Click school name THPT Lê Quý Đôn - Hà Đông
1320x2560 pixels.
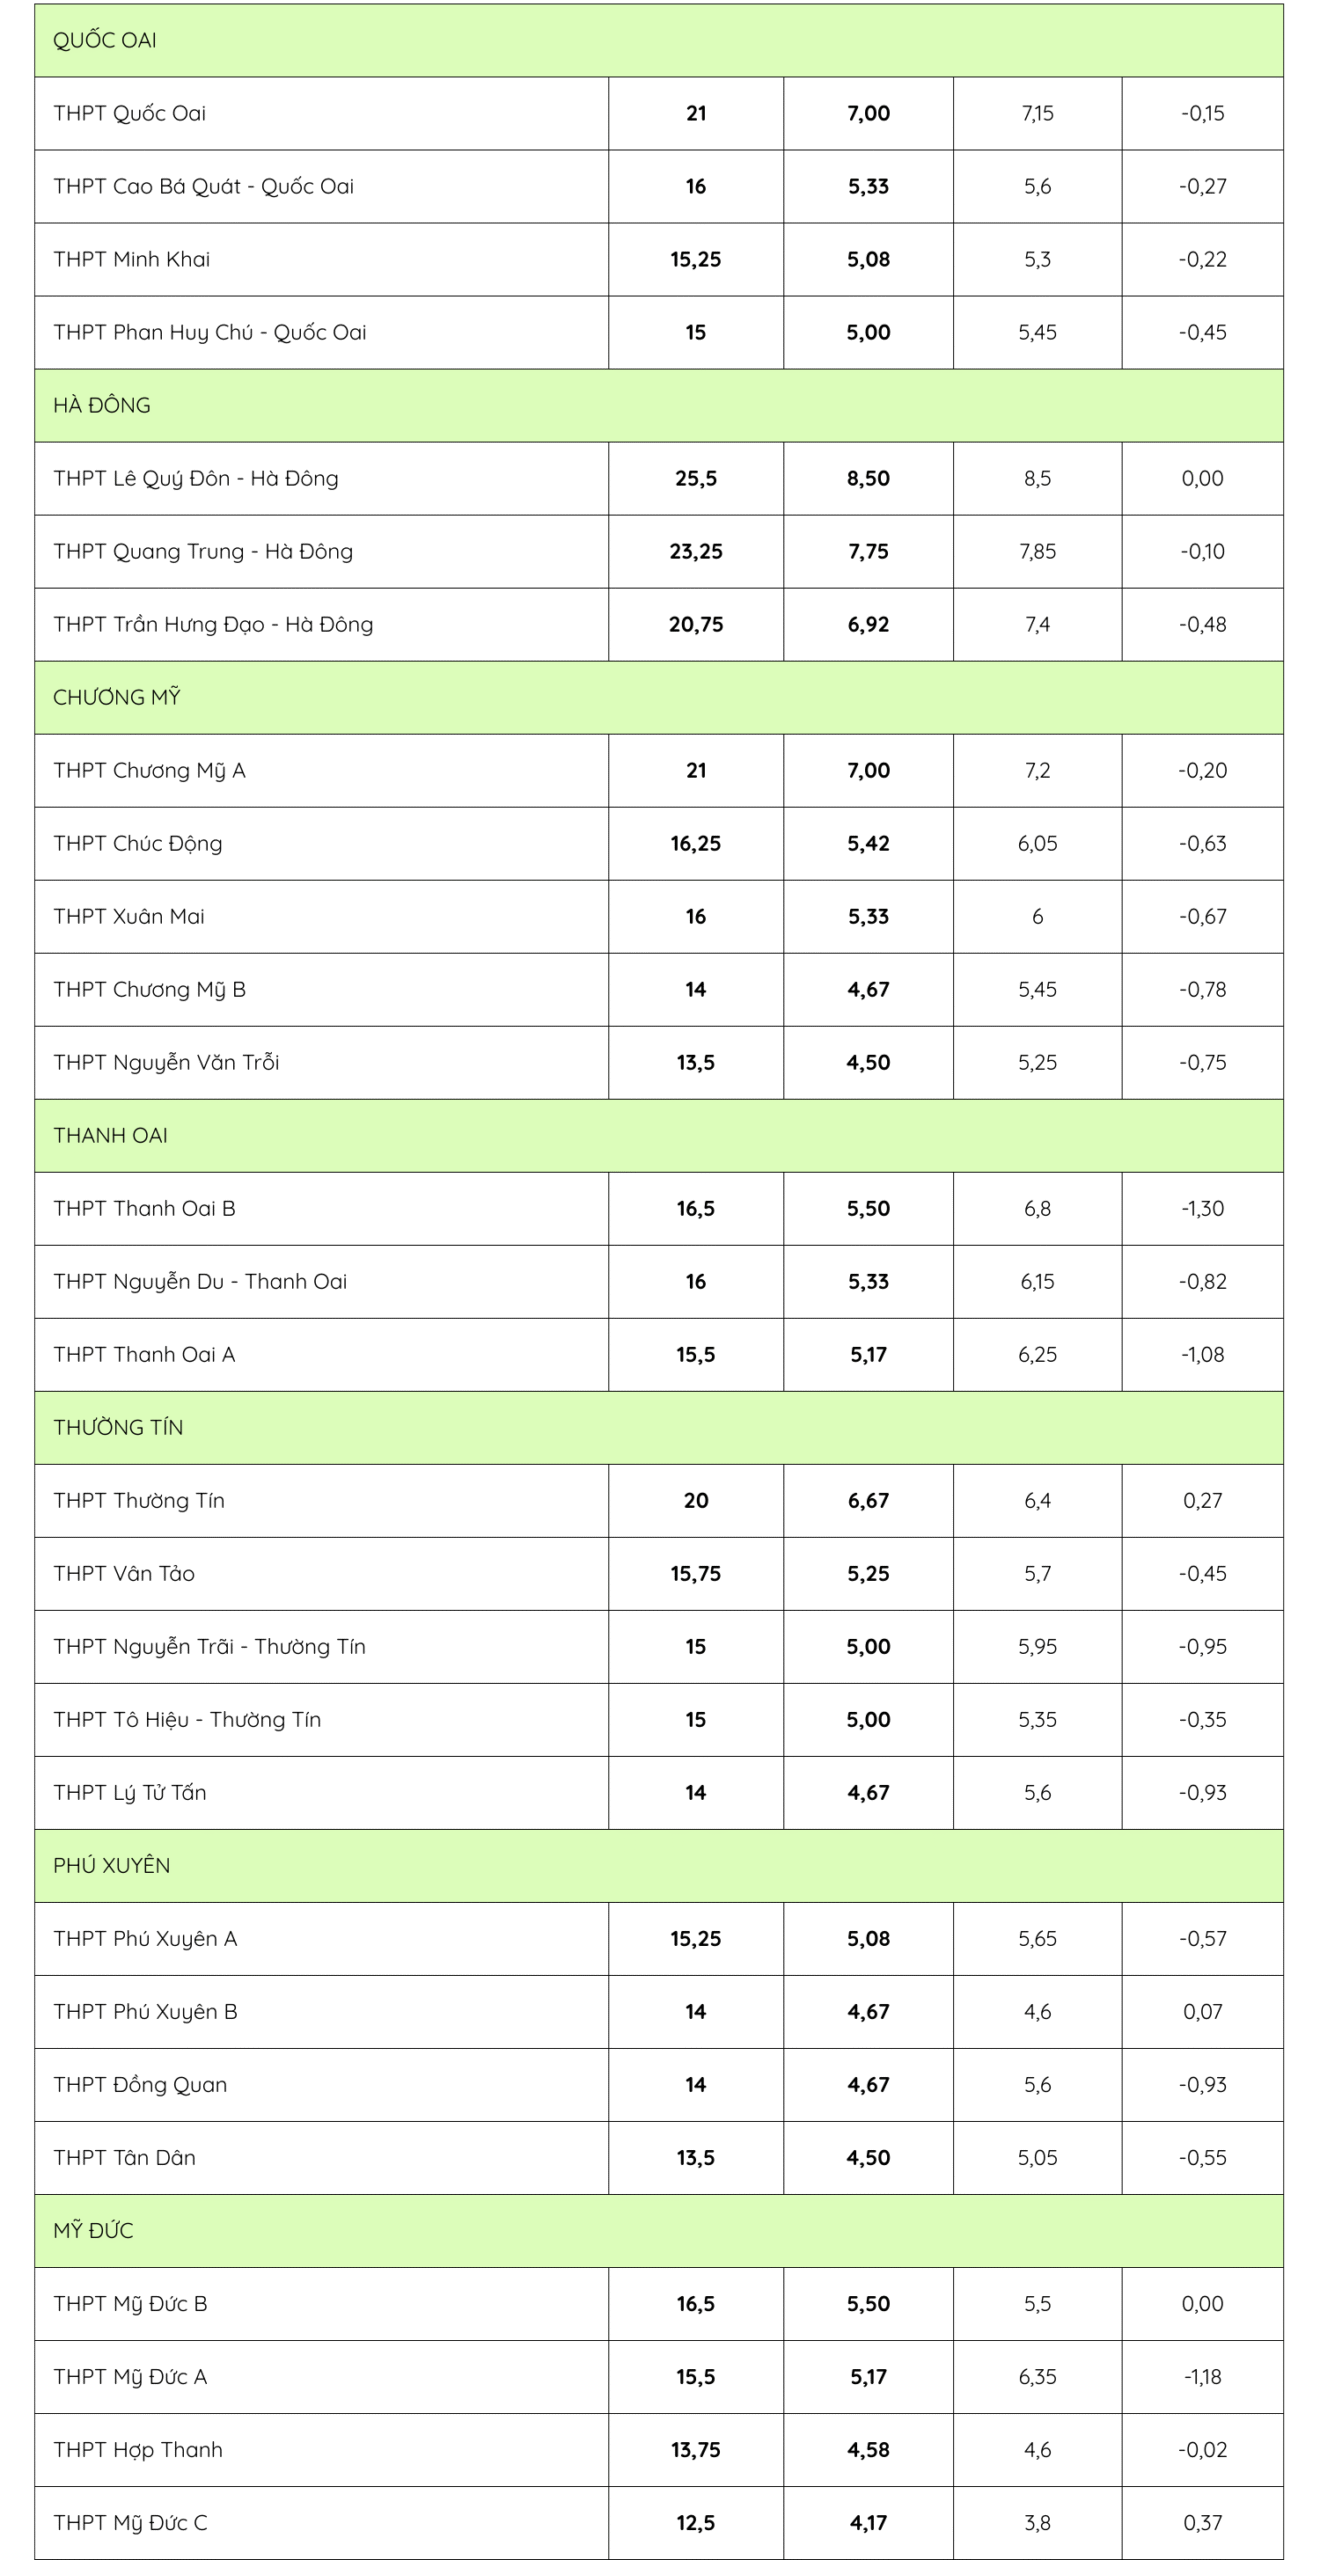196,478
